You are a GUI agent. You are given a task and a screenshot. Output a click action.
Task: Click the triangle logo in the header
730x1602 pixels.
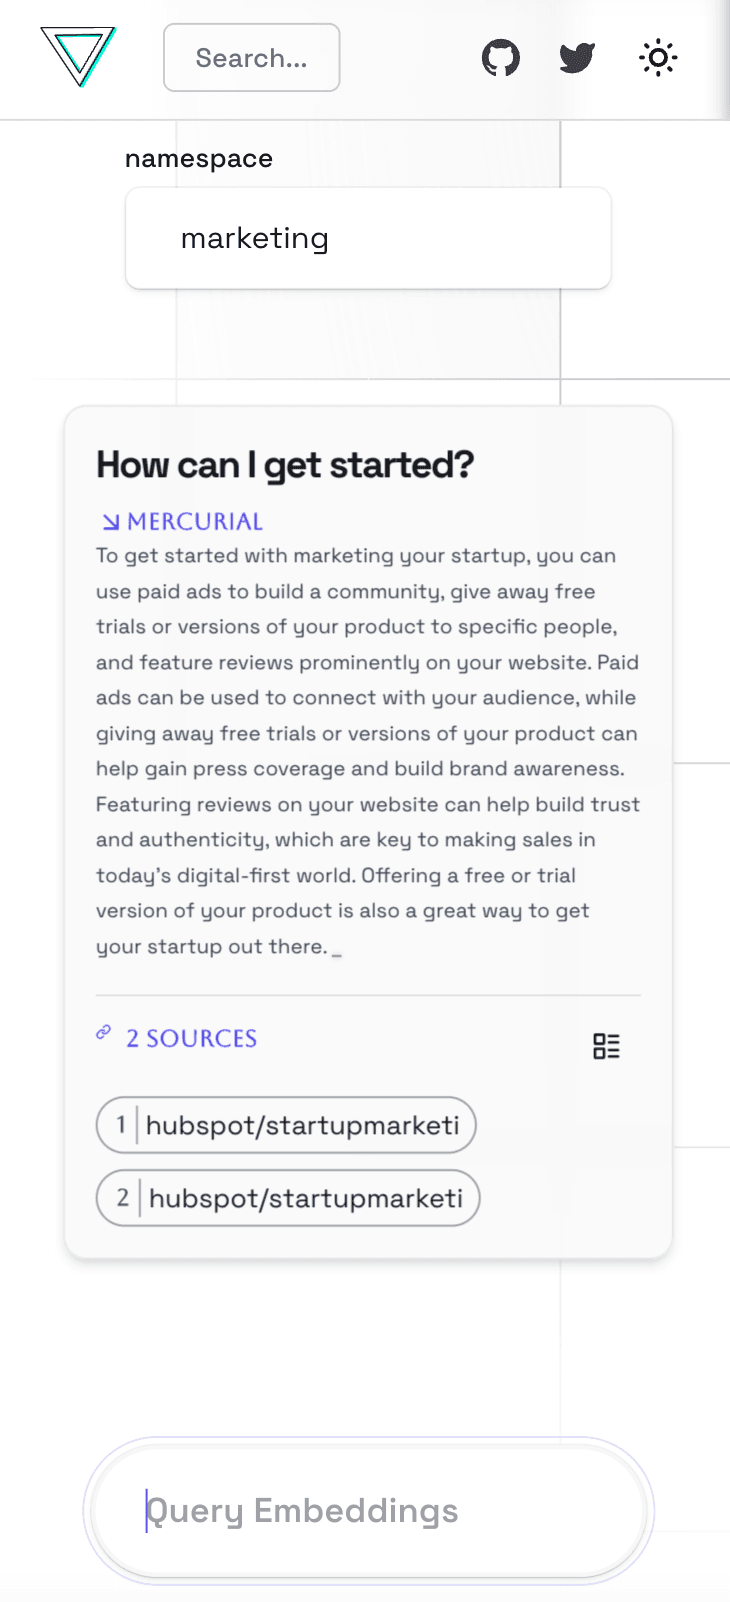click(x=78, y=56)
